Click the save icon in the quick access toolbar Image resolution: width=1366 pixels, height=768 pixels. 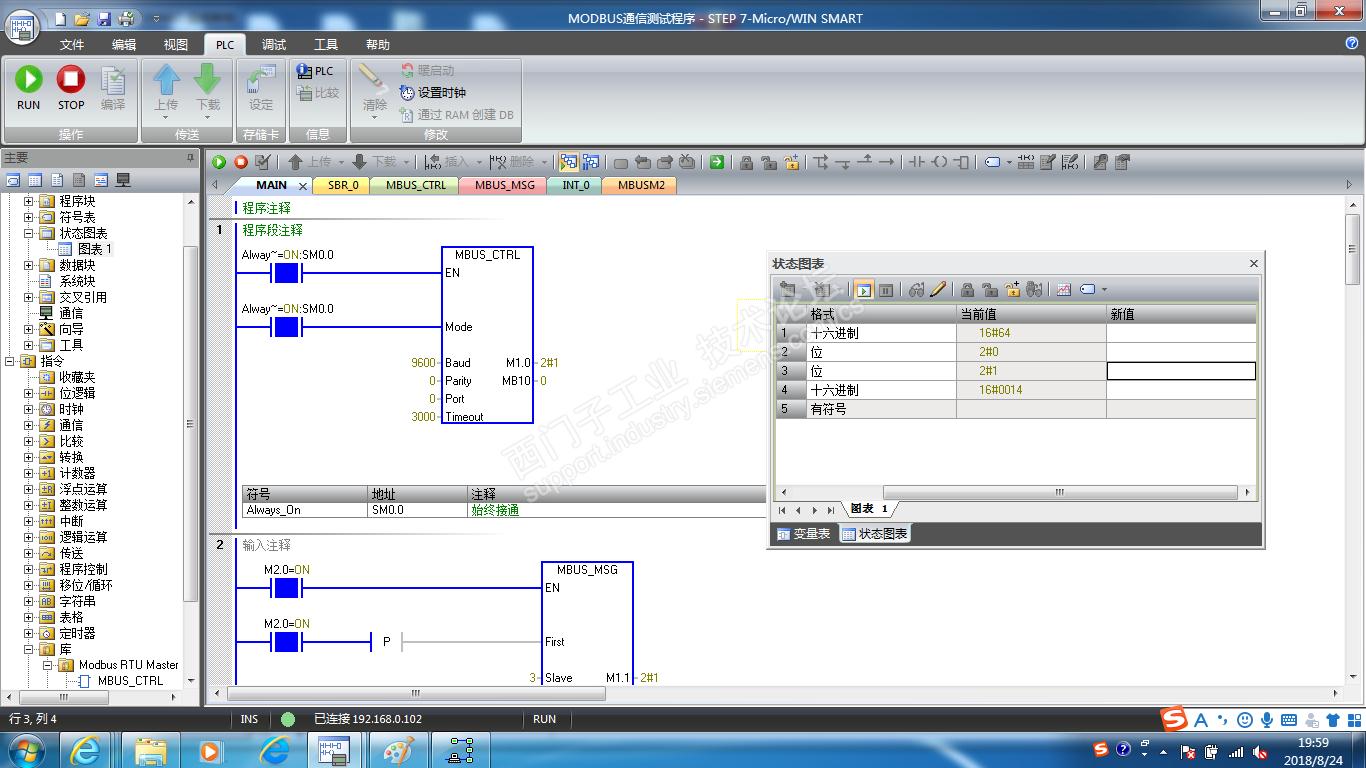104,18
